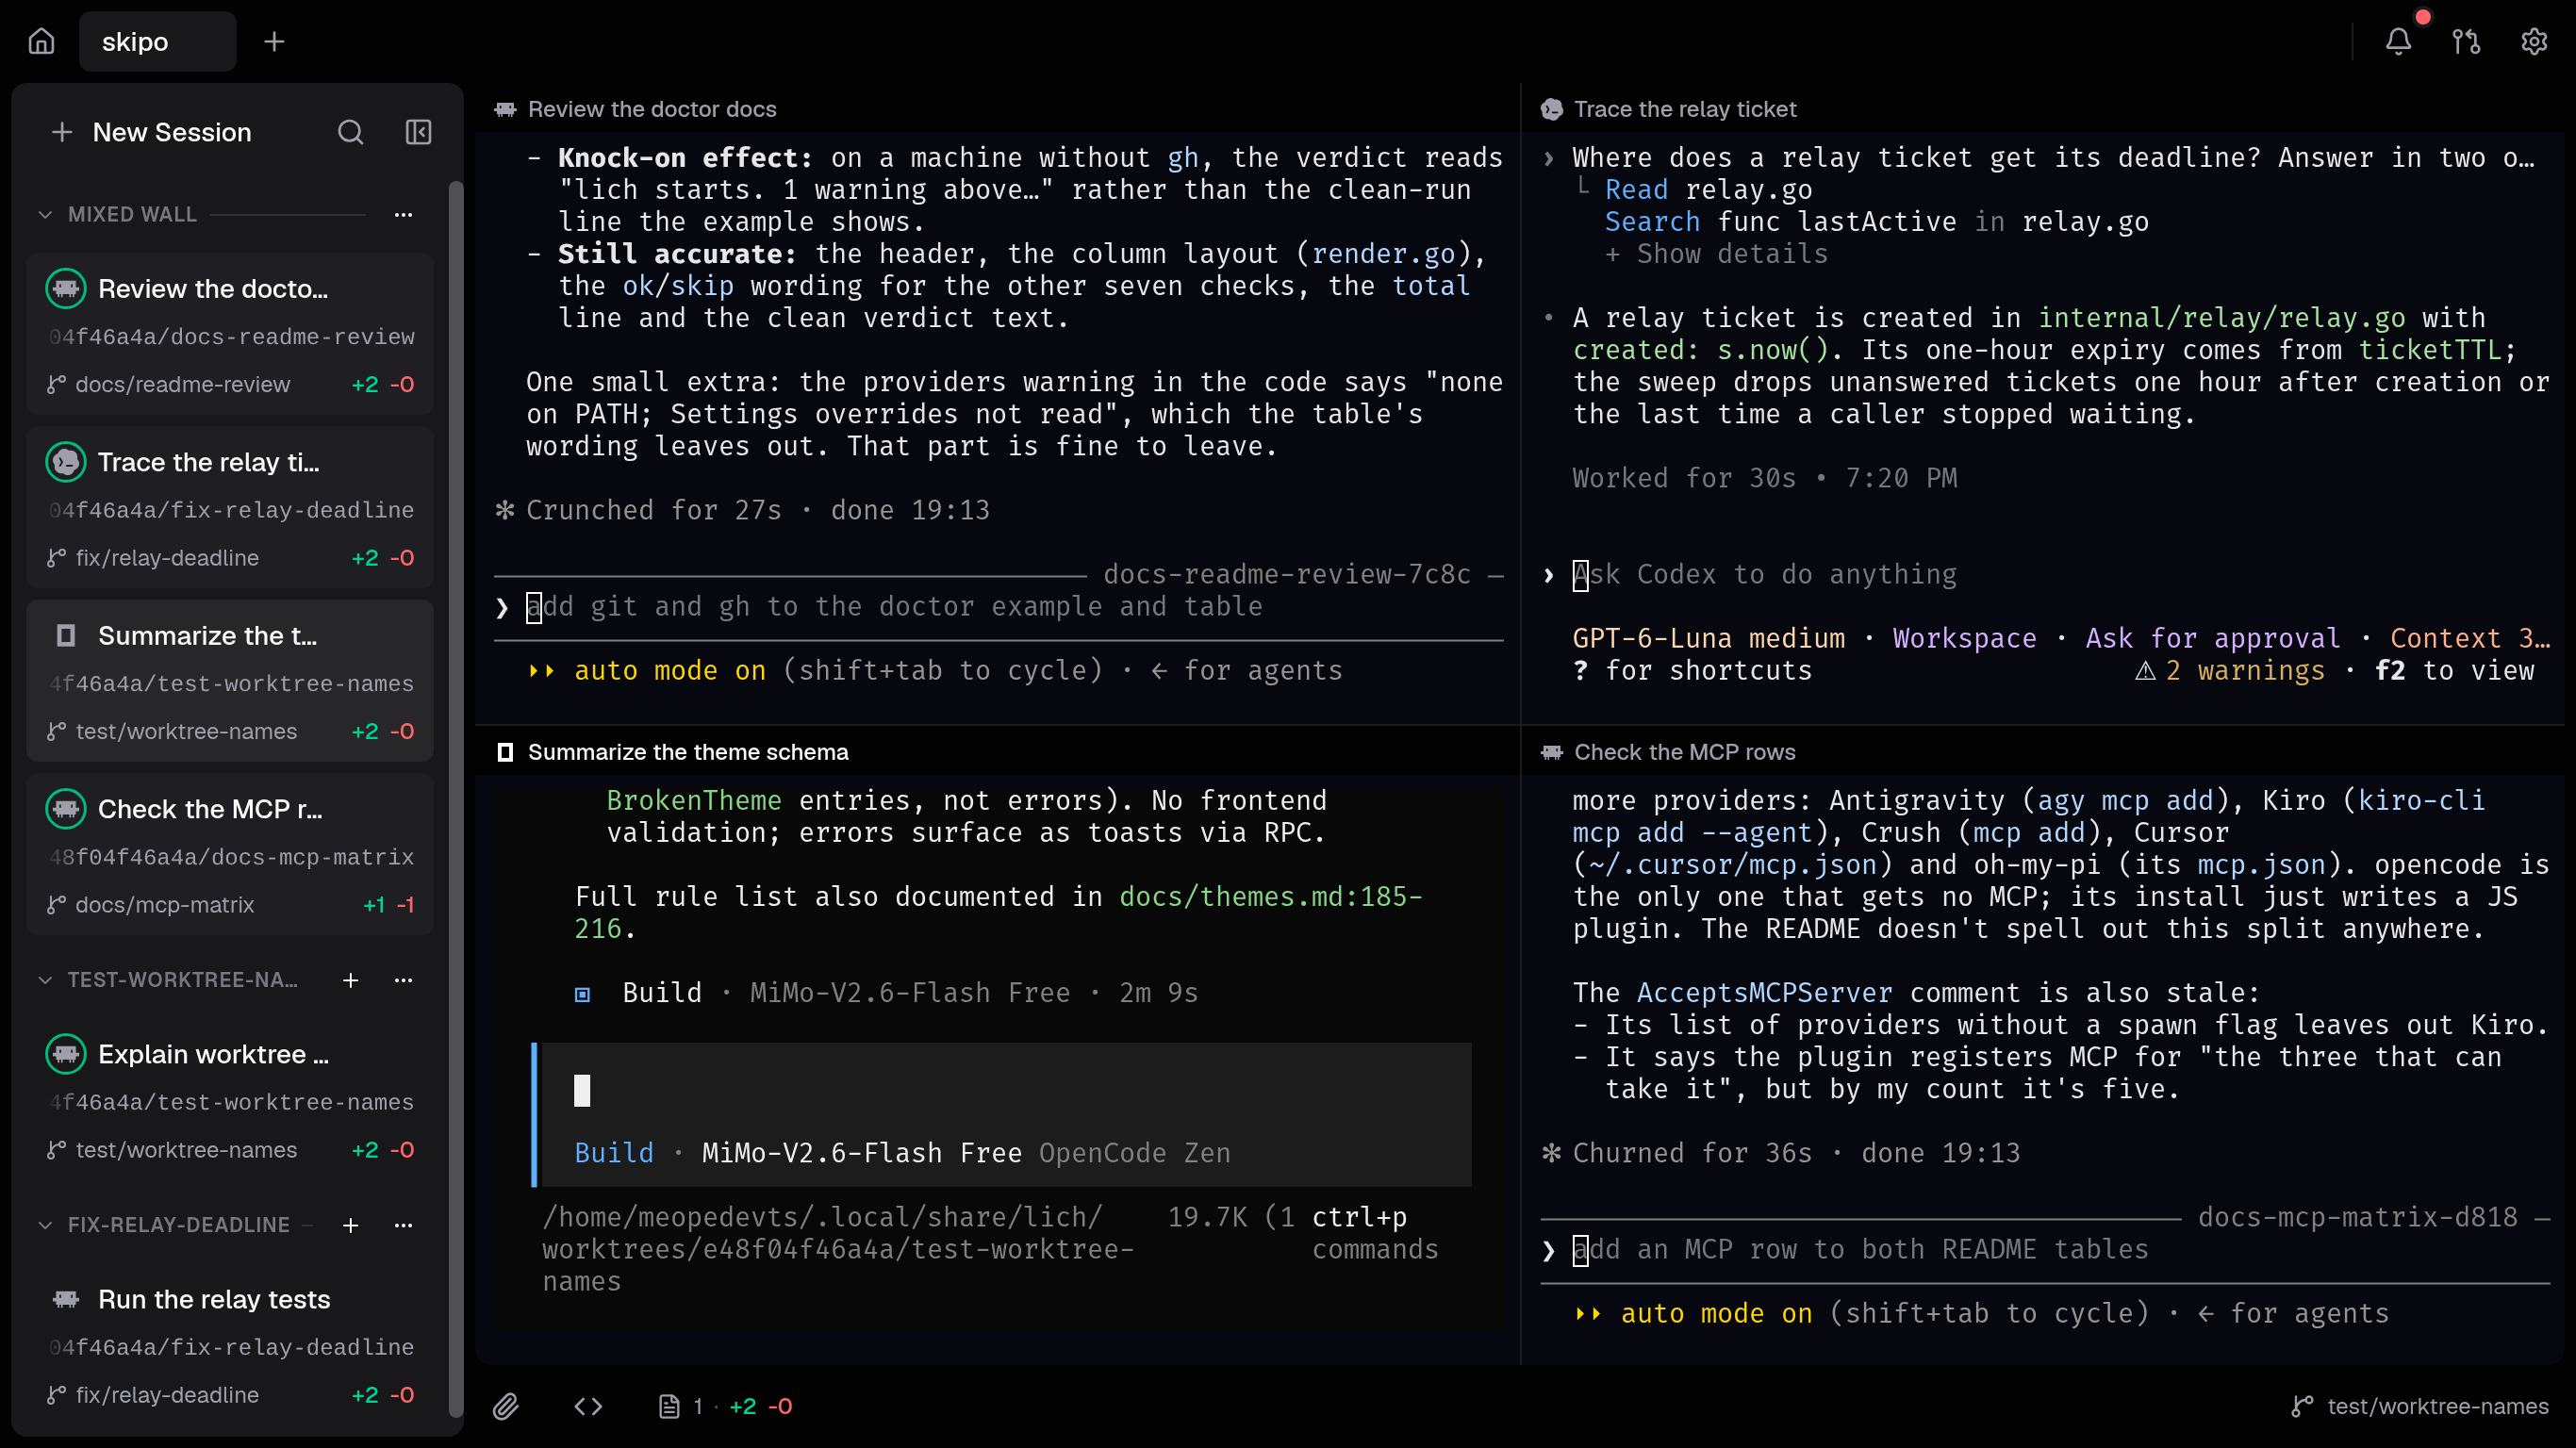Click New Session button
This screenshot has width=2576, height=1448.
coord(151,132)
